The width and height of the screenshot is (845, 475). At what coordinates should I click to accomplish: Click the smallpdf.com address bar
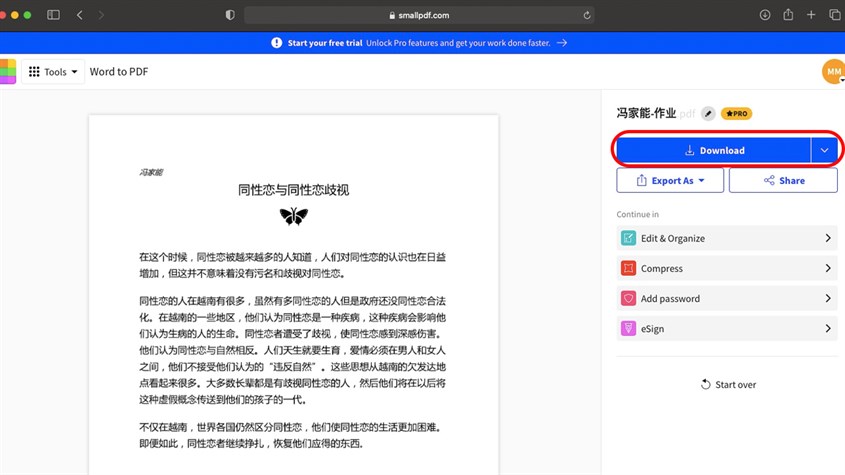point(419,15)
